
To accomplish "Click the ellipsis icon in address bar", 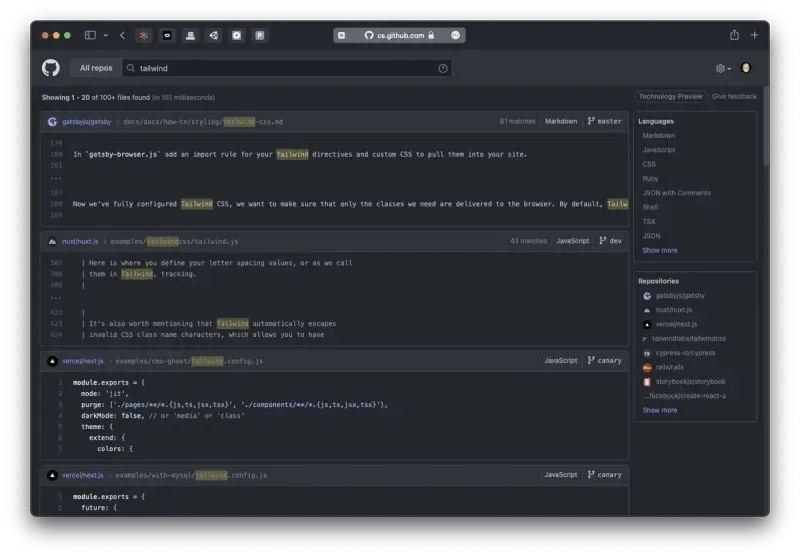I will click(455, 35).
